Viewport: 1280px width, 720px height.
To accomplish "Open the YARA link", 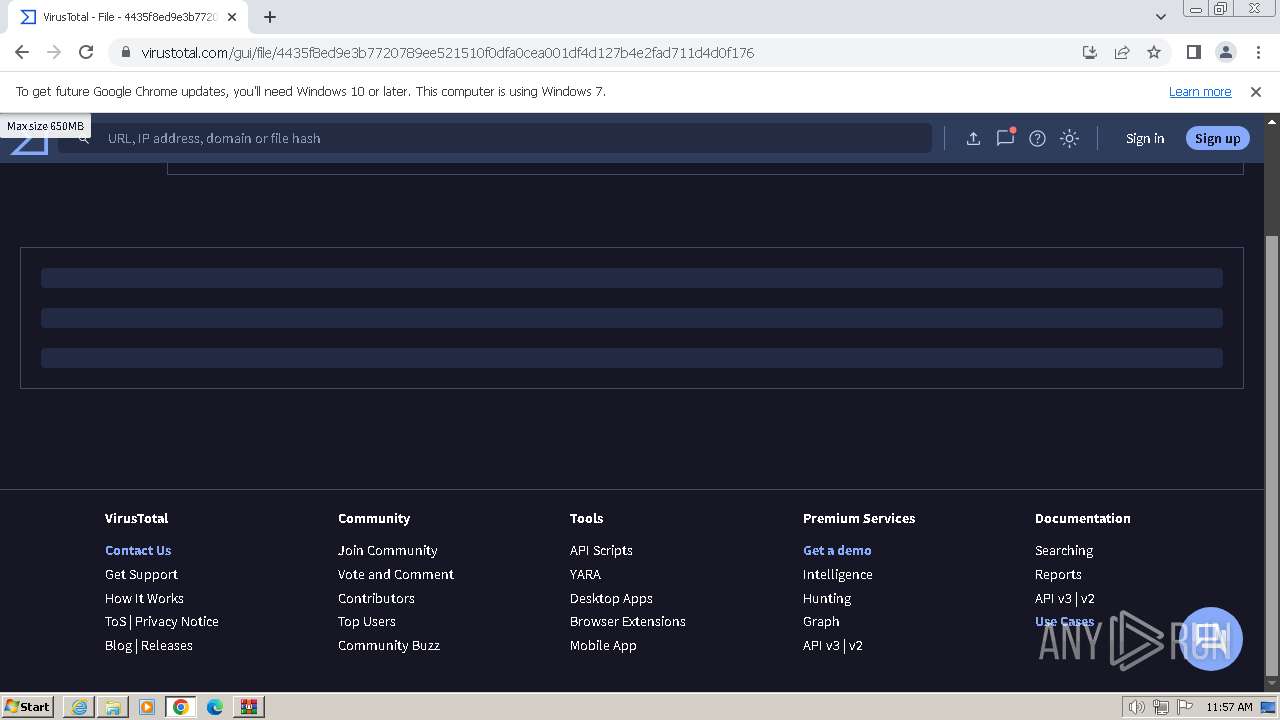I will pyautogui.click(x=585, y=574).
